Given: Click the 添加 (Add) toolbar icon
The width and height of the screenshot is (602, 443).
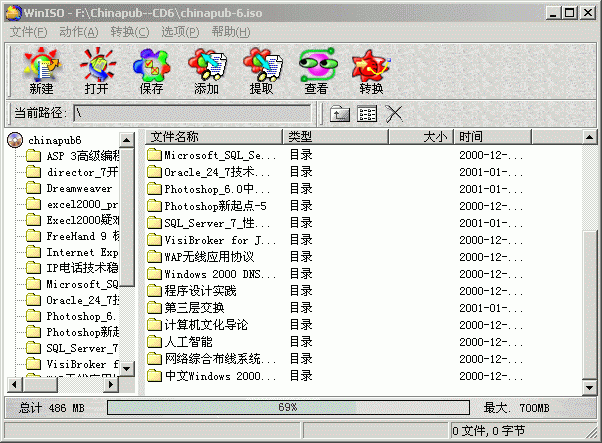Looking at the screenshot, I should pos(207,71).
